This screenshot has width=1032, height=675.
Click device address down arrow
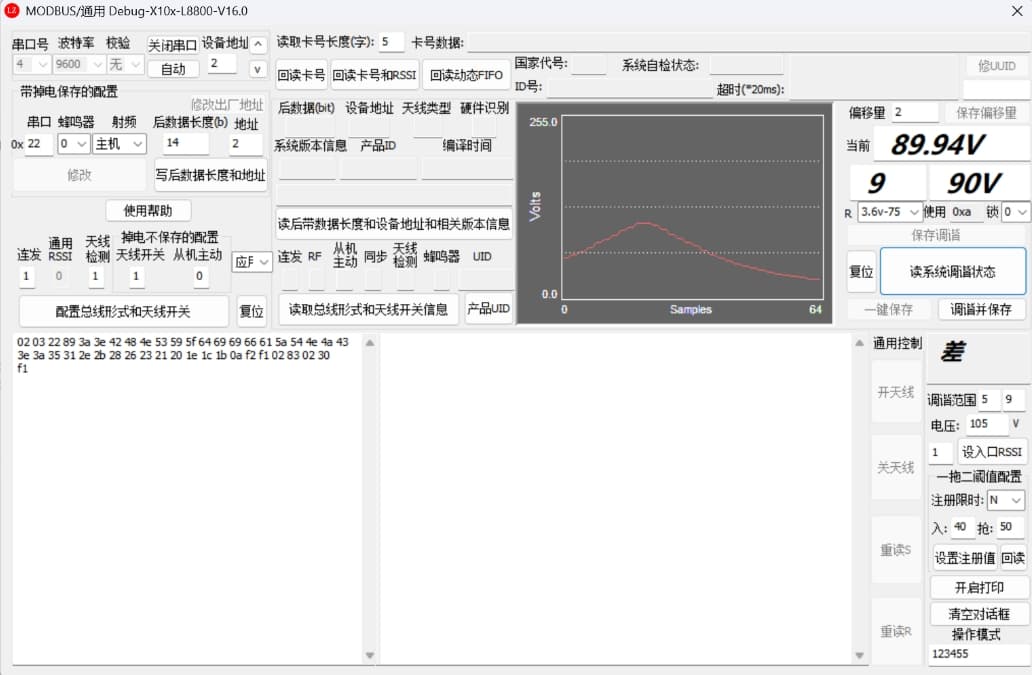(x=258, y=68)
